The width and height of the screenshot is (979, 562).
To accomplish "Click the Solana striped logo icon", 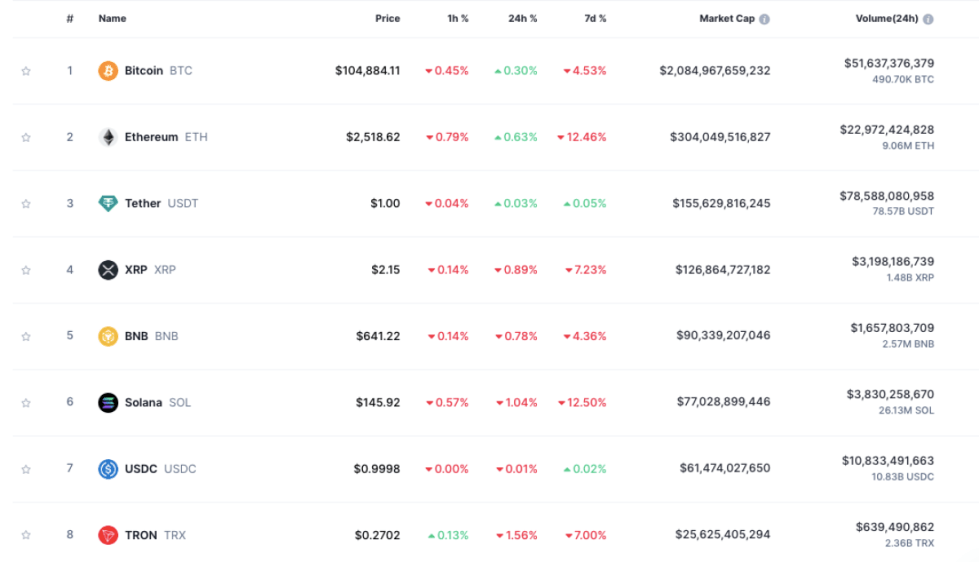I will click(108, 402).
